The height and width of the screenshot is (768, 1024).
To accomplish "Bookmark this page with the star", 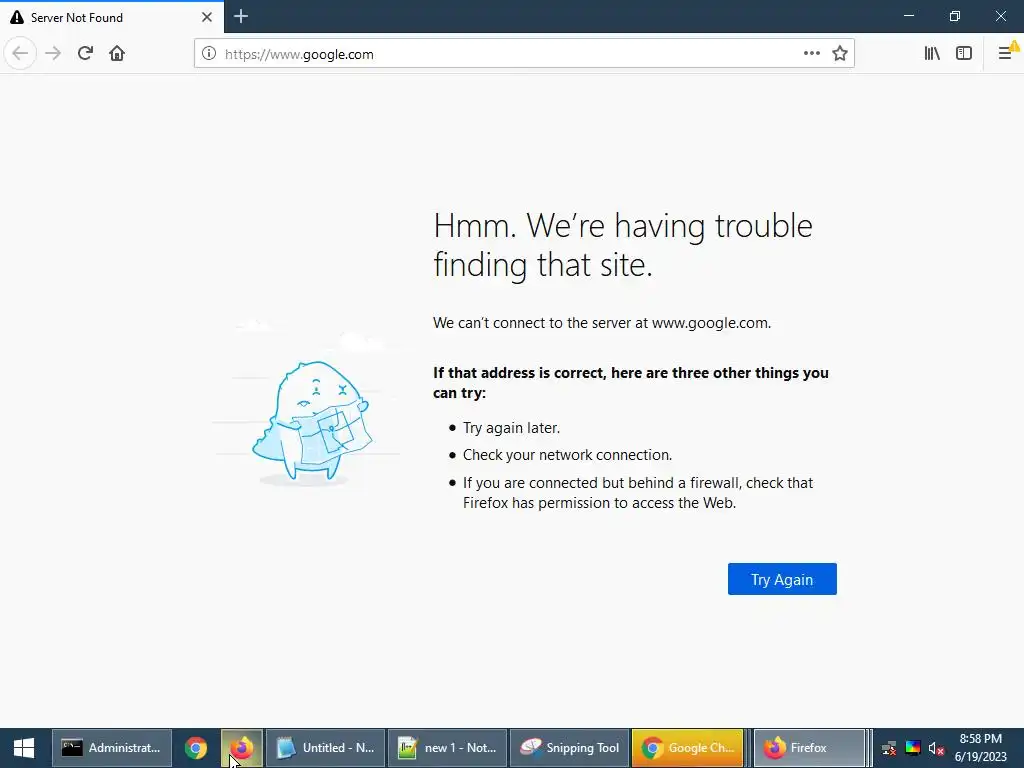I will click(x=840, y=54).
